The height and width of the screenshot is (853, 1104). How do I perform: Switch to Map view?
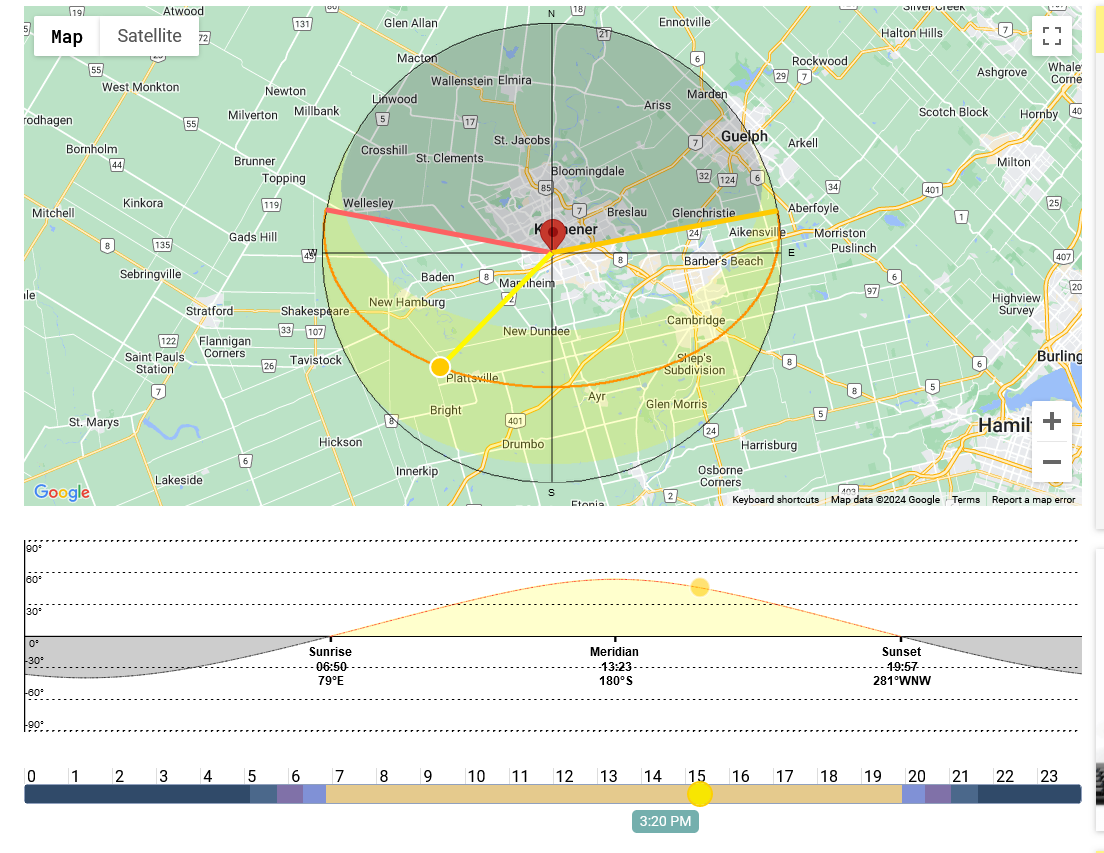pos(66,35)
